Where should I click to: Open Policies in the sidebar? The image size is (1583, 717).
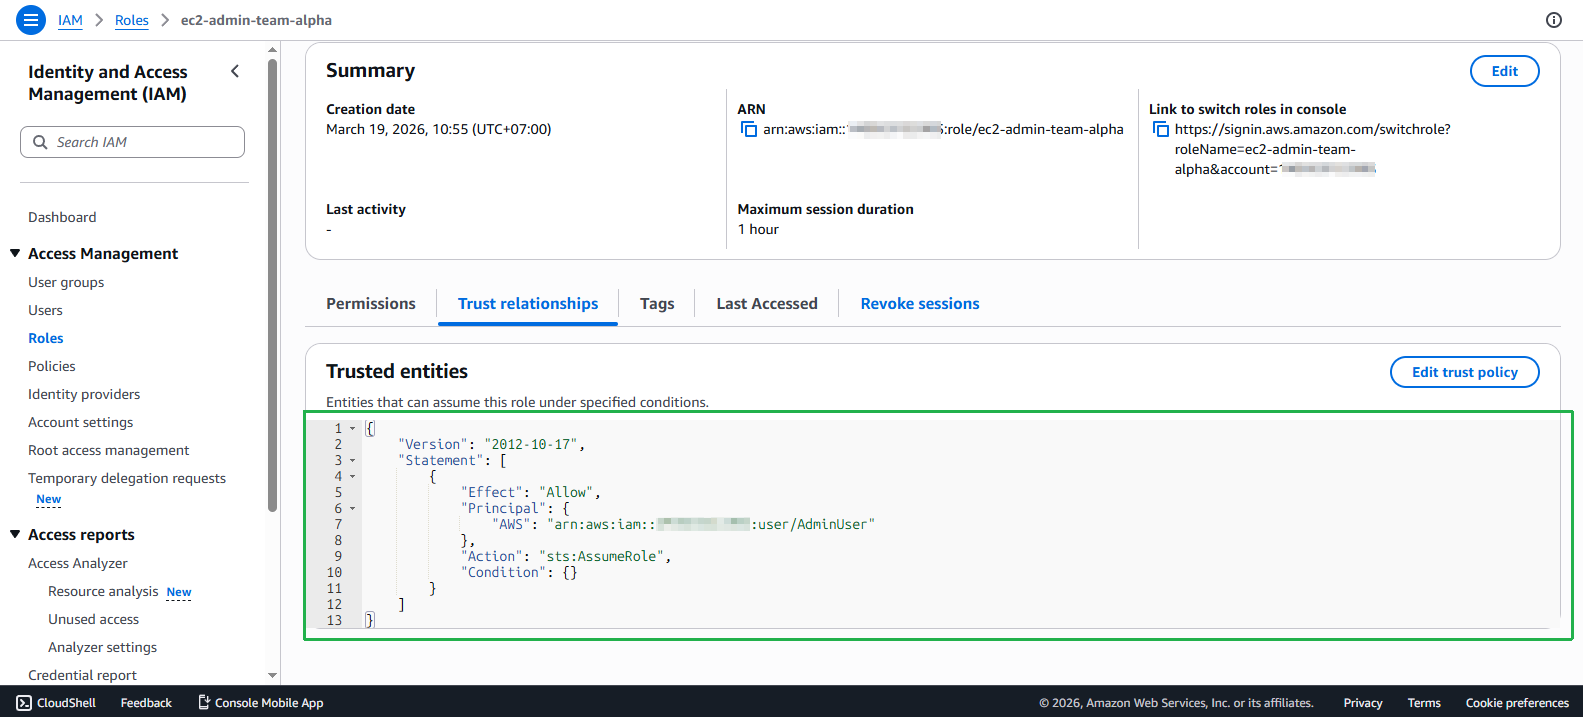[x=52, y=366]
